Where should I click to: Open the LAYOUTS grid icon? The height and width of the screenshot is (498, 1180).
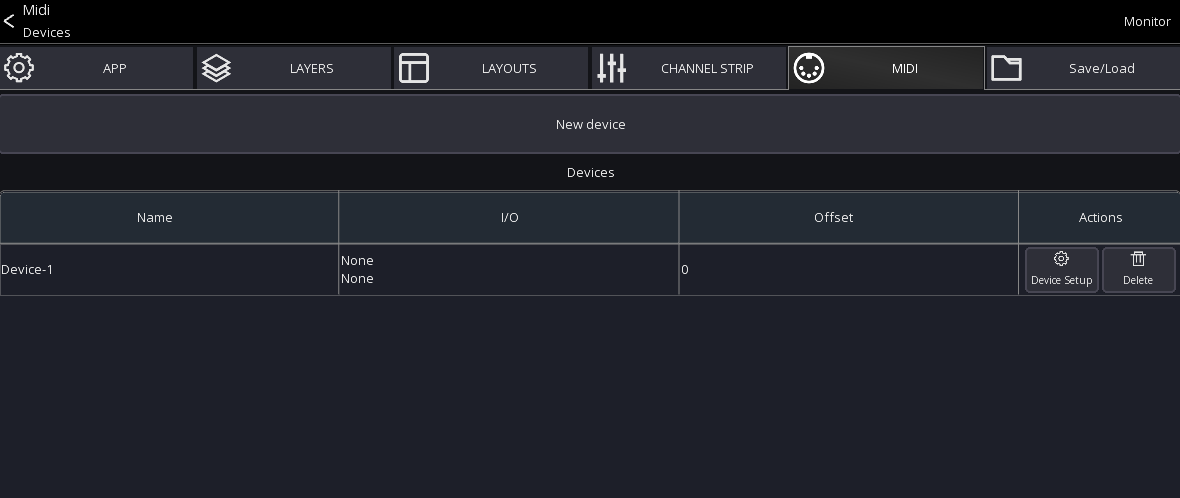pos(414,68)
